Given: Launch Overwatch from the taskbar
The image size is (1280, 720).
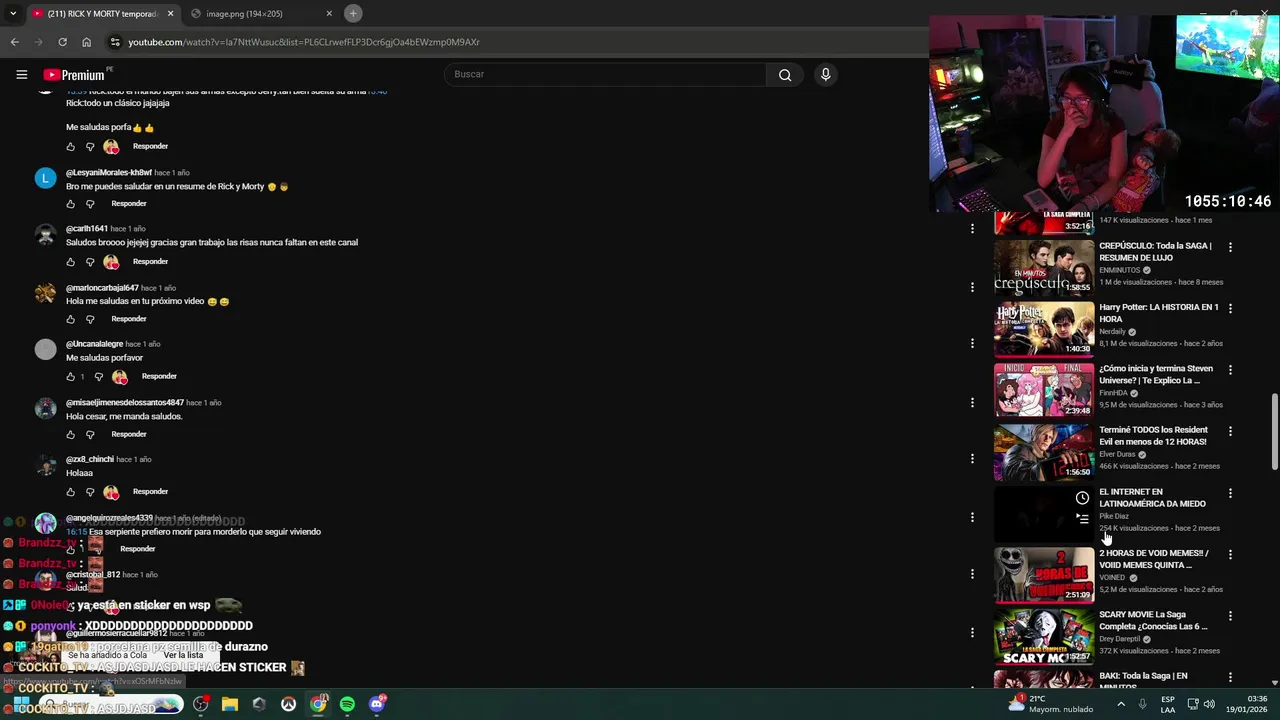Looking at the screenshot, I should click(x=288, y=704).
